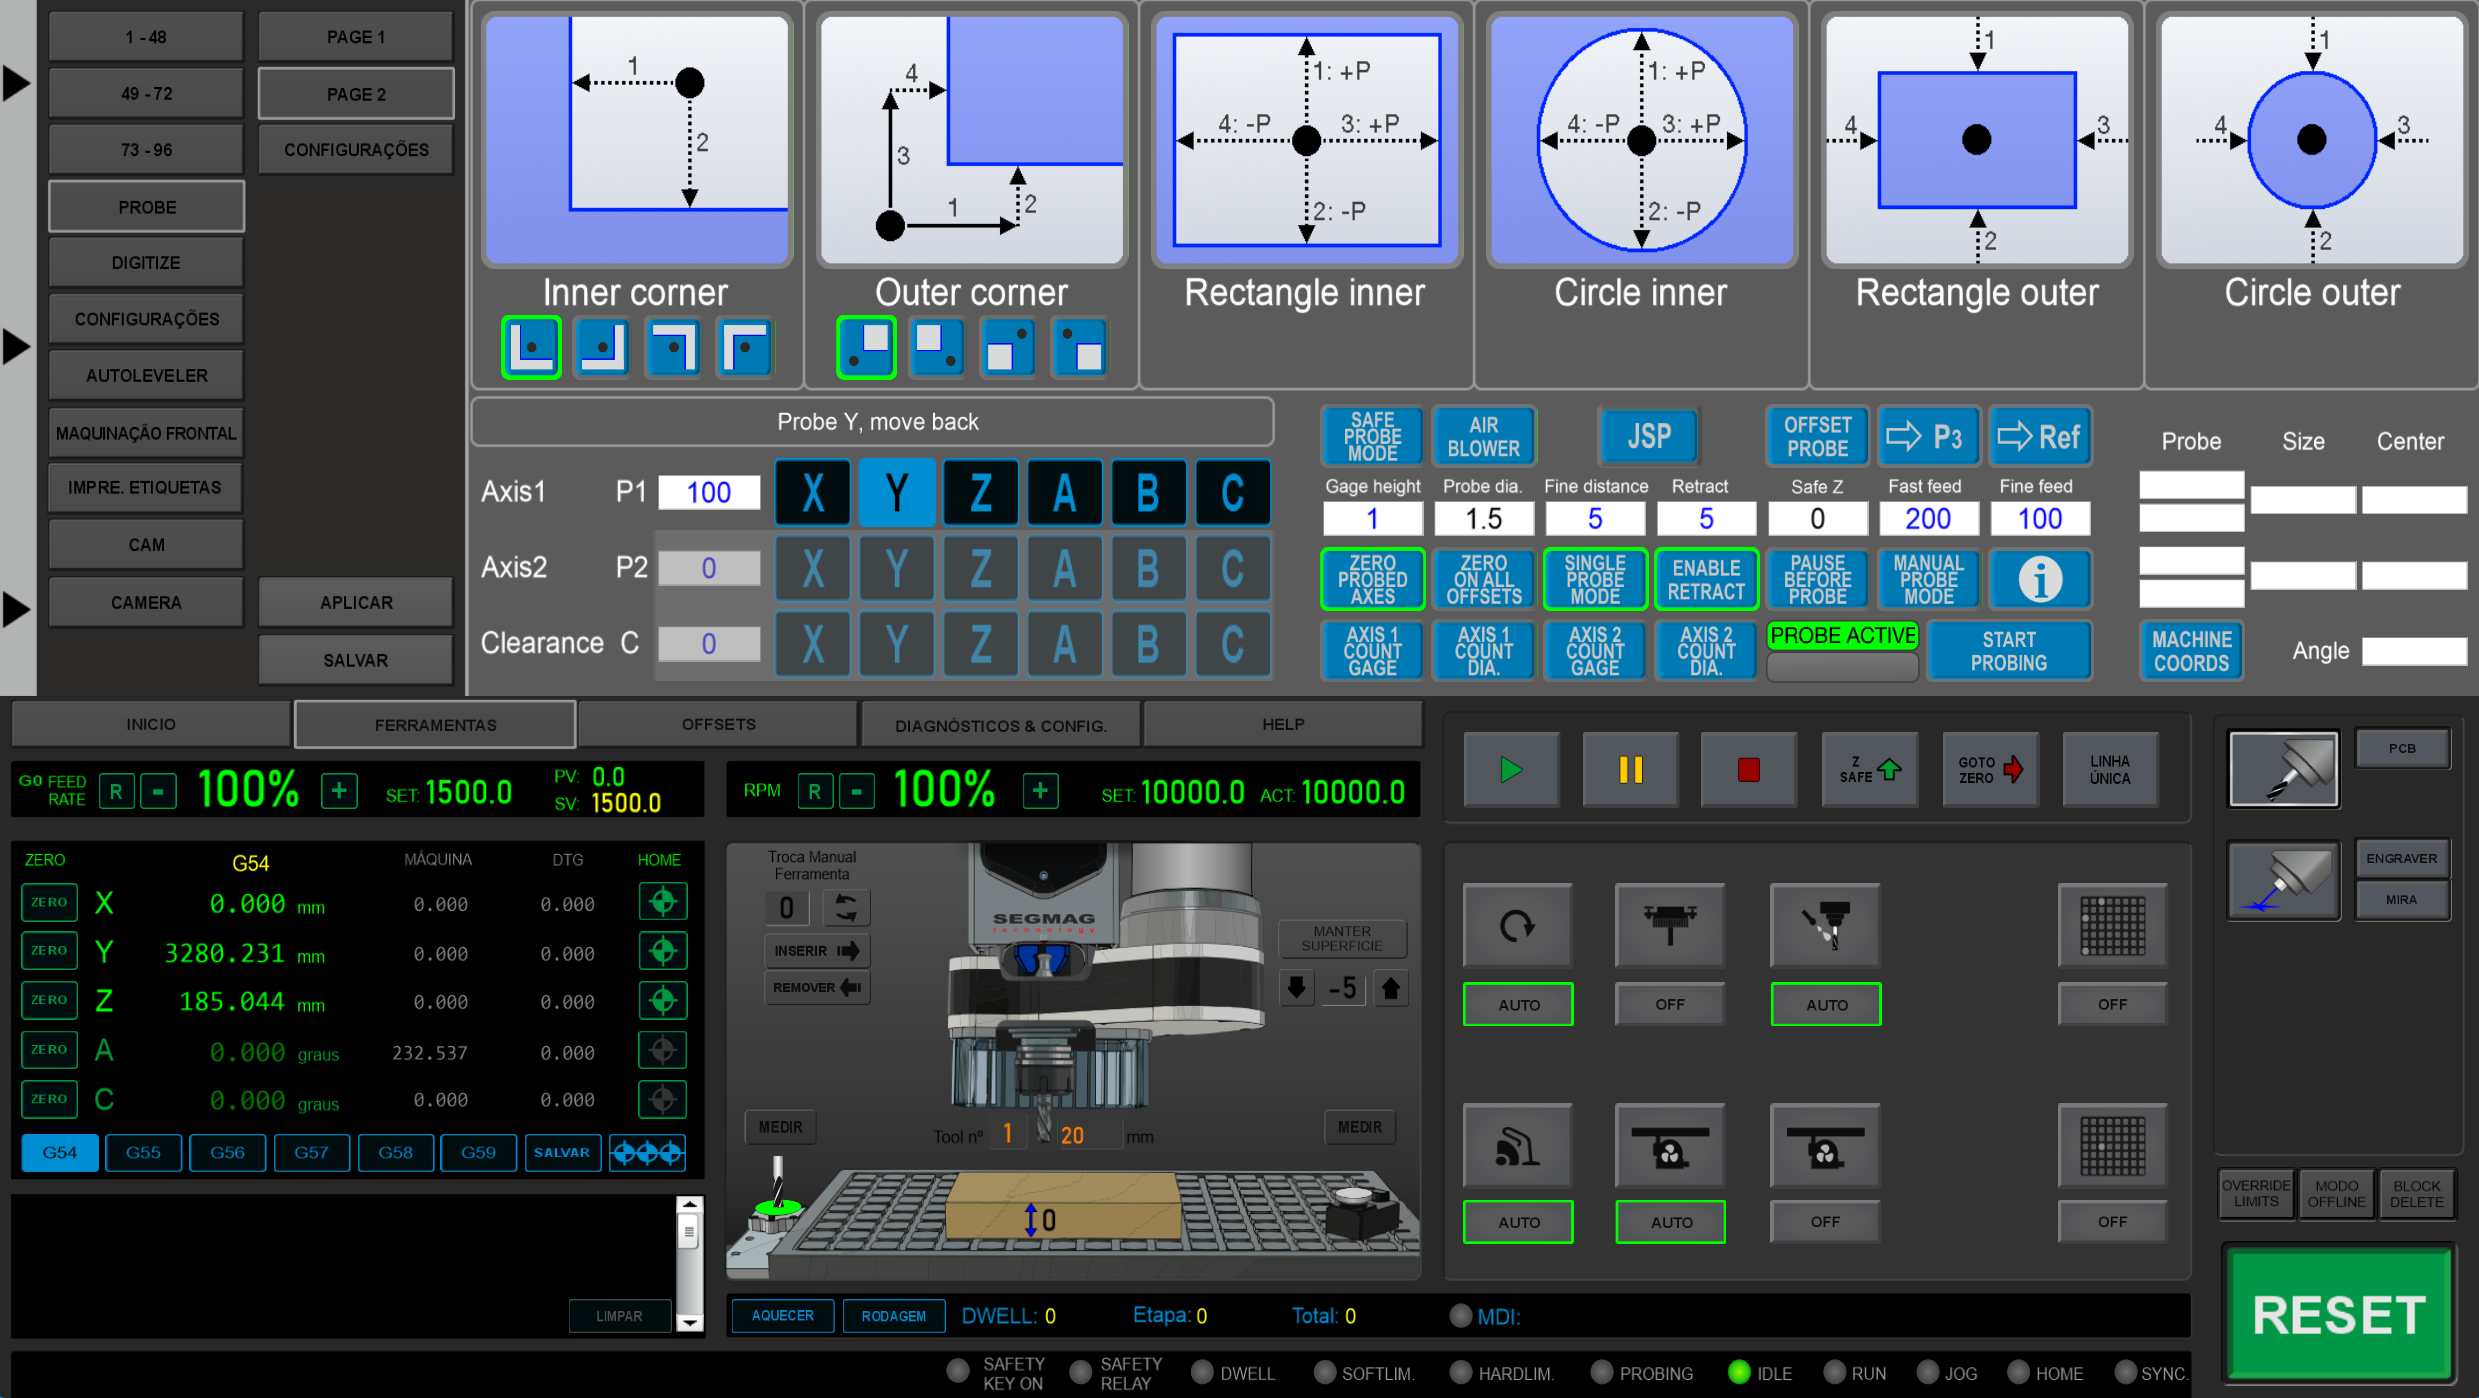The height and width of the screenshot is (1398, 2479).
Task: Open the DIGITIZE menu item
Action: tap(146, 263)
